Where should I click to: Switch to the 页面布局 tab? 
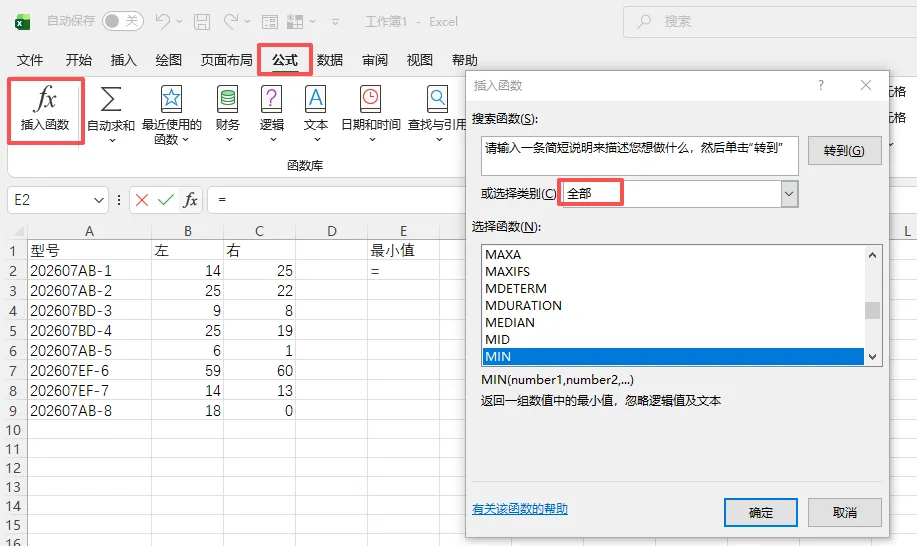(x=226, y=60)
